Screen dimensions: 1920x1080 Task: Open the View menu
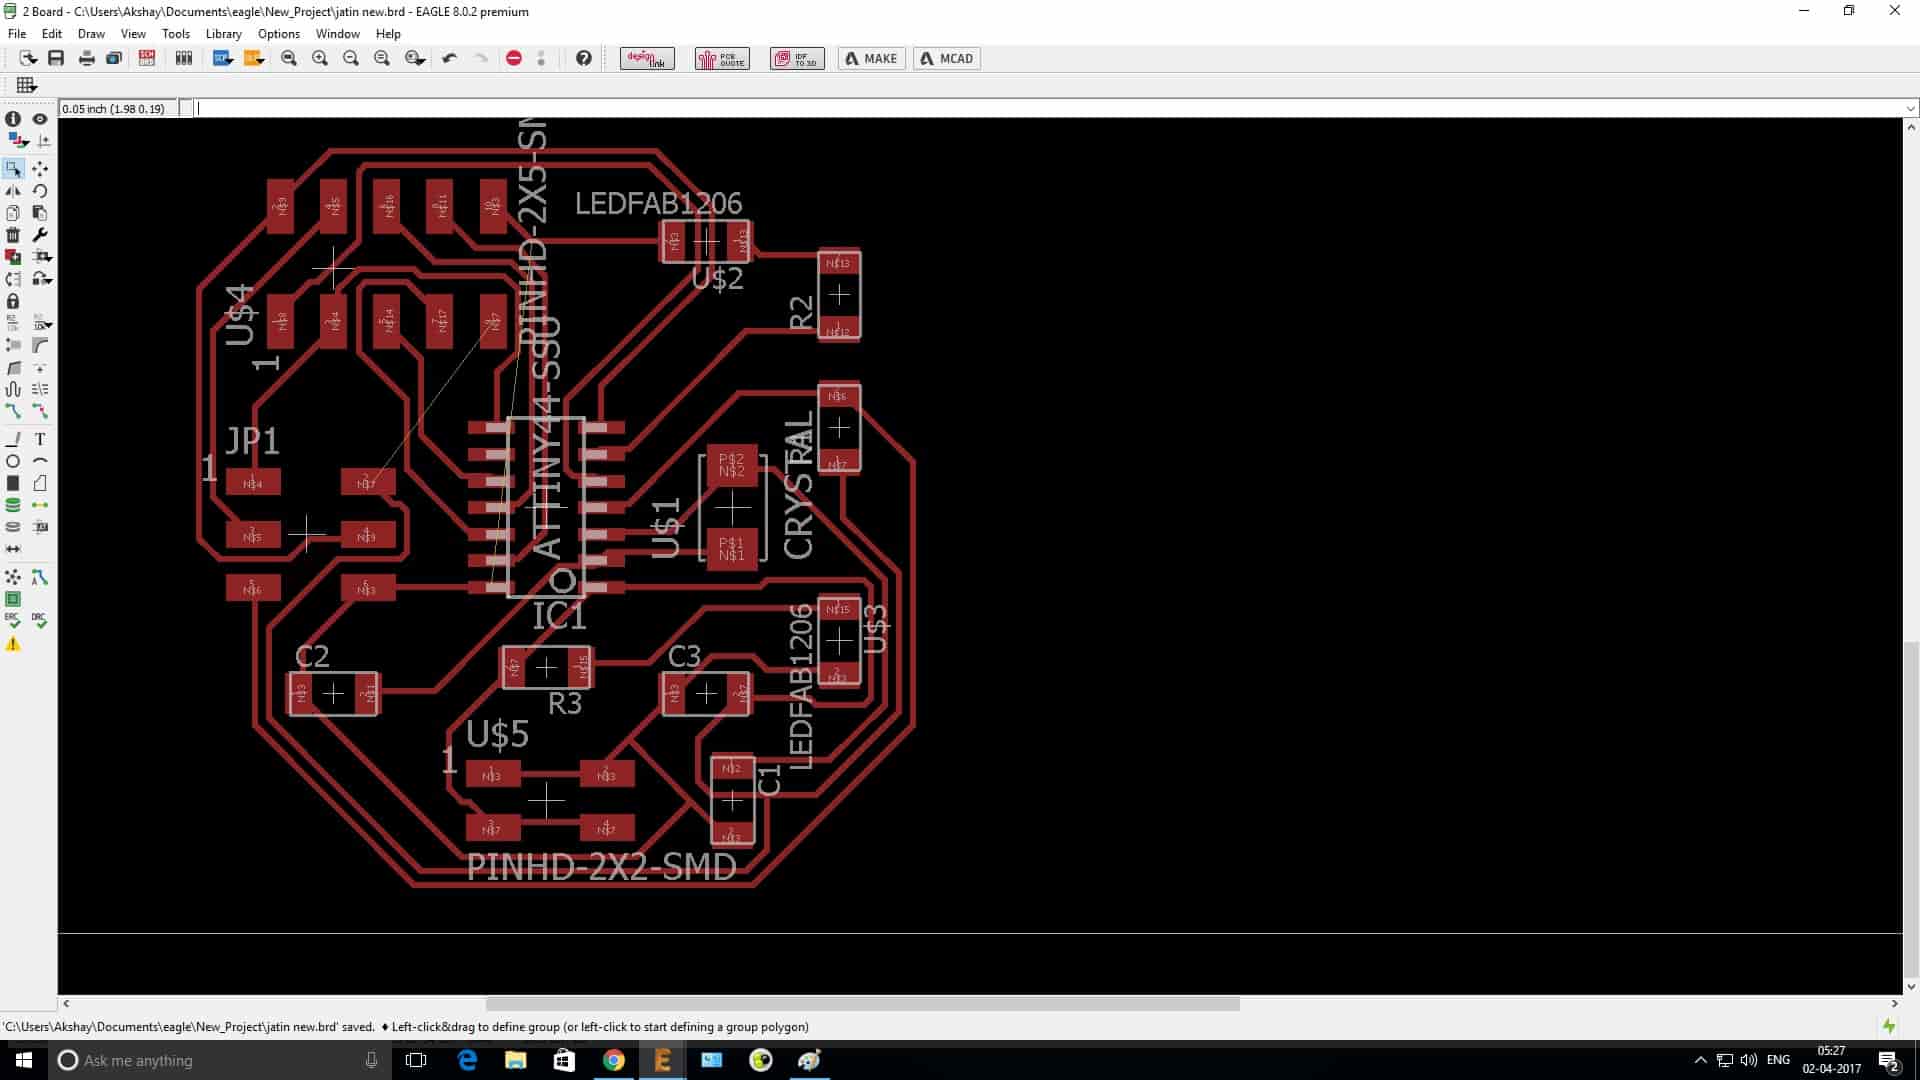pos(133,33)
